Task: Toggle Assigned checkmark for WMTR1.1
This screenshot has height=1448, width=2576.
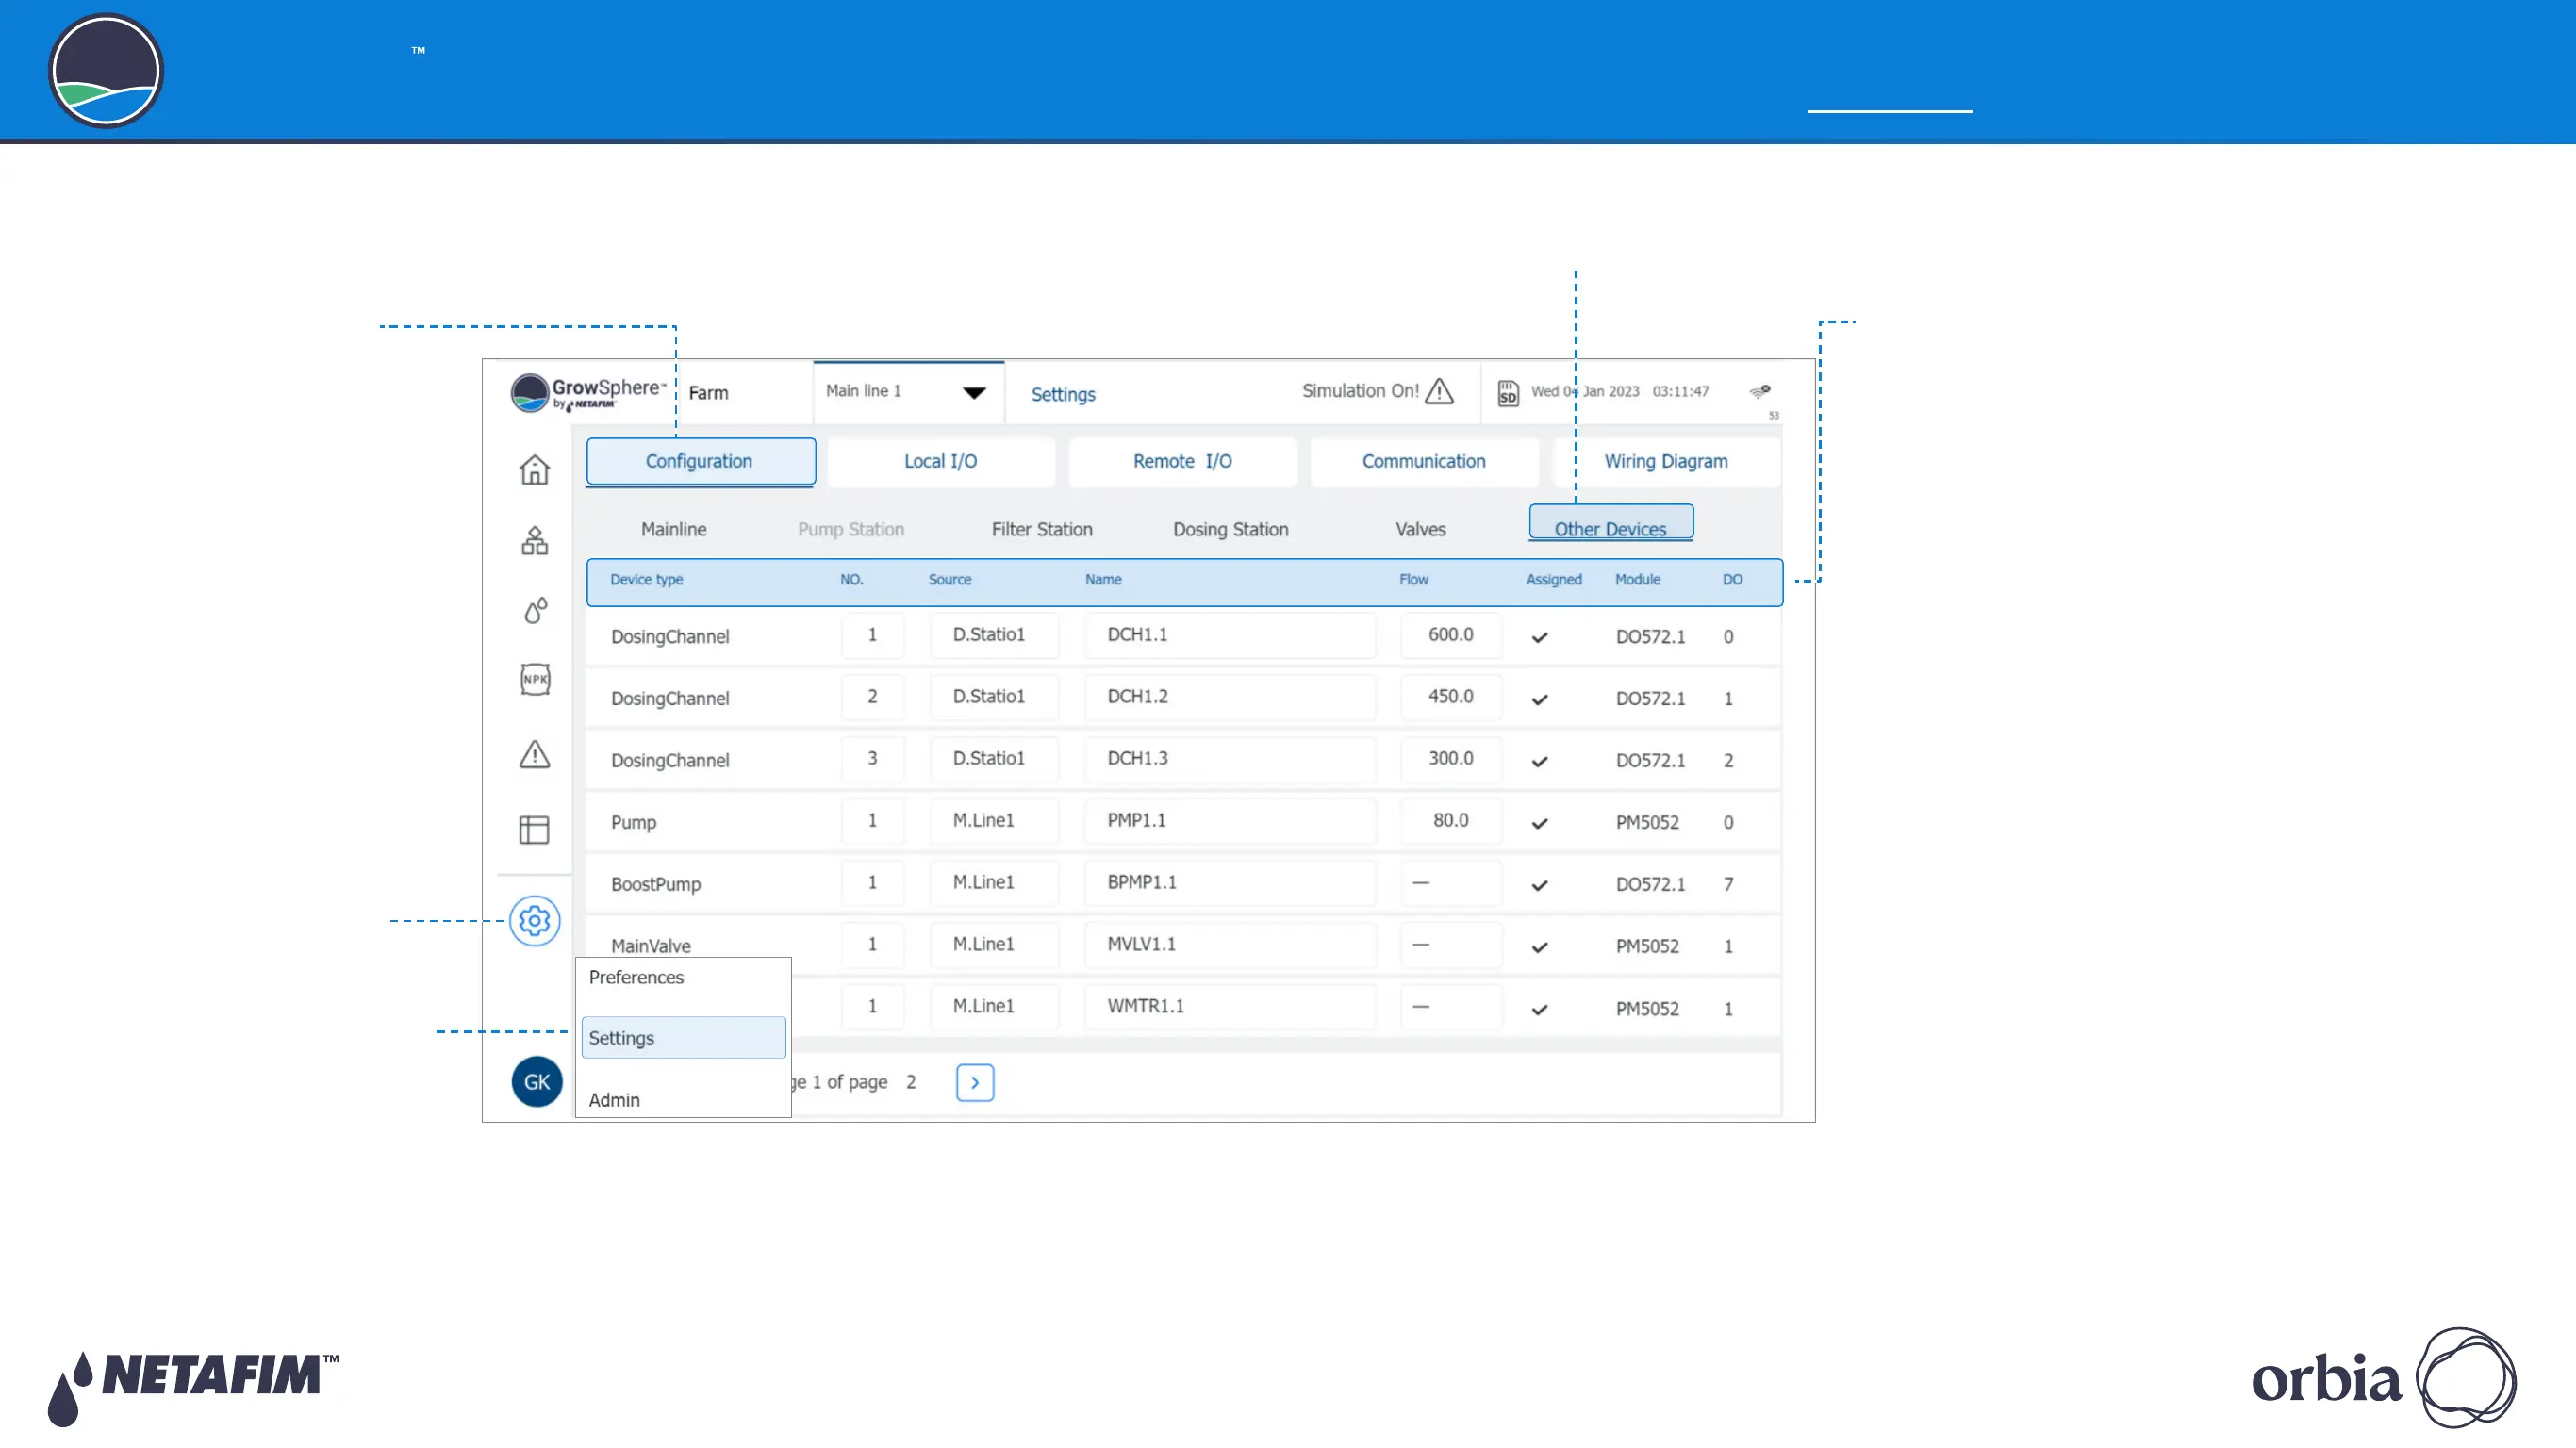Action: click(1540, 1009)
